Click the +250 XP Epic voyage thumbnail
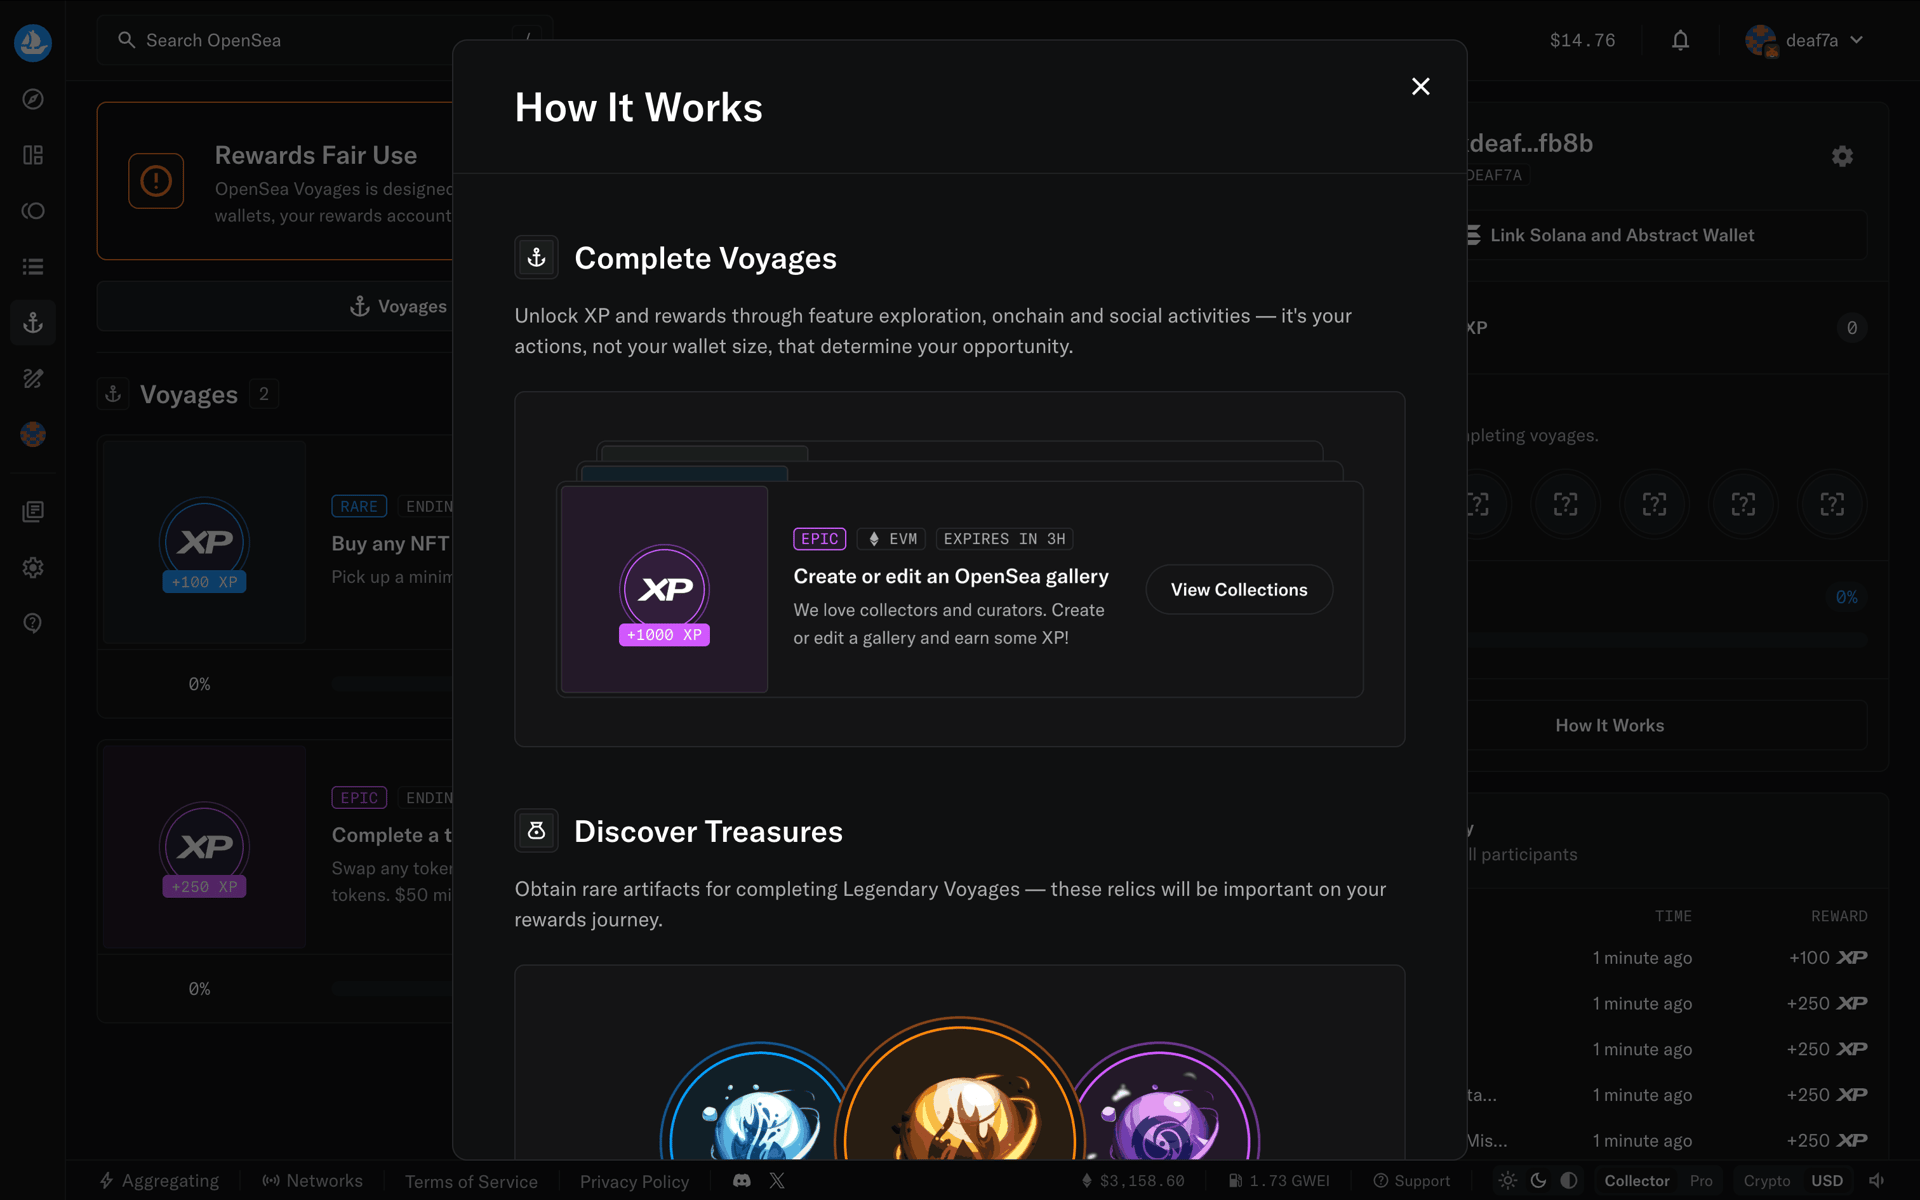 click(205, 847)
